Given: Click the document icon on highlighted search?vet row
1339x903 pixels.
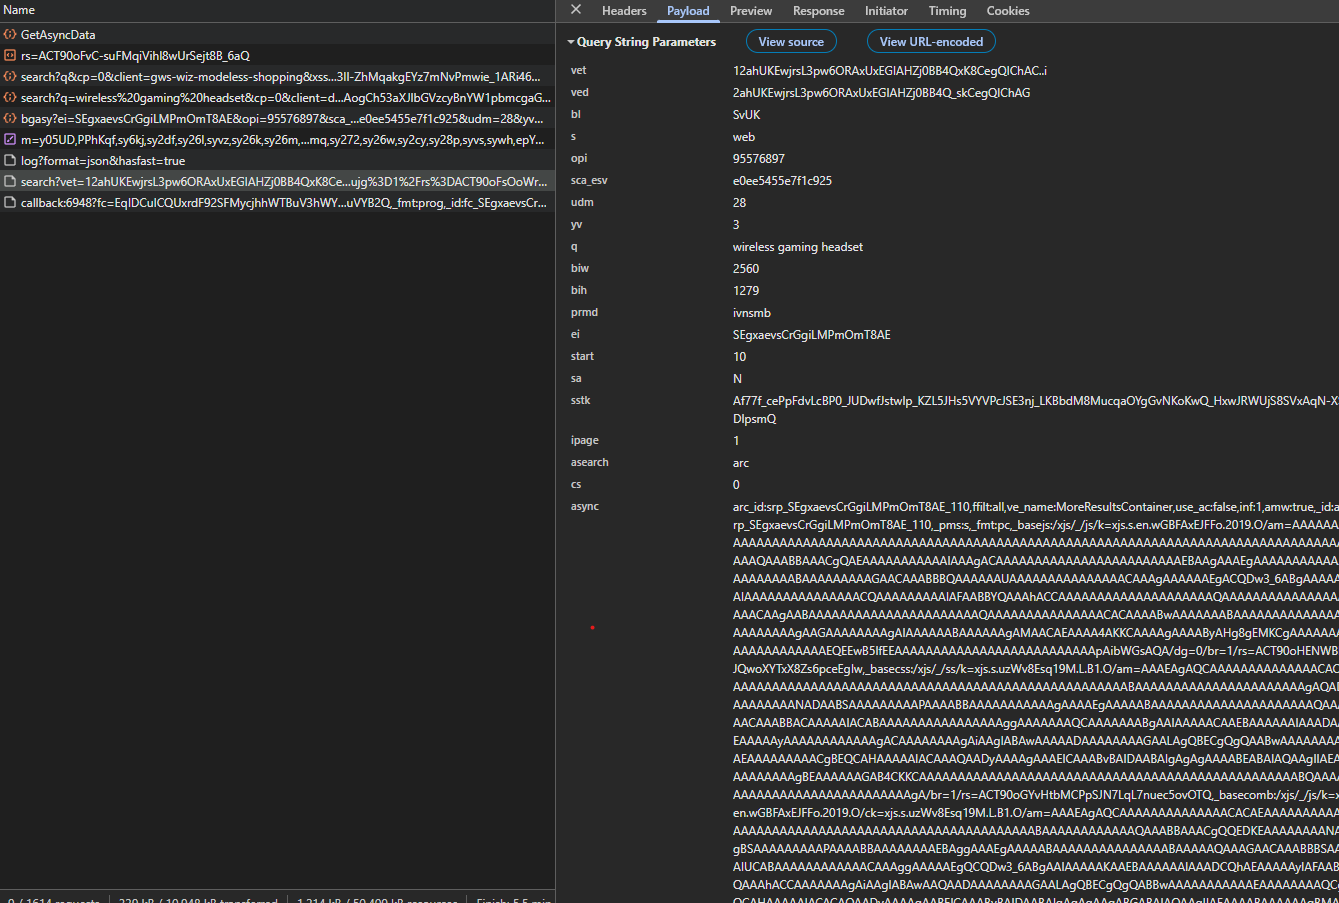Looking at the screenshot, I should (x=11, y=181).
